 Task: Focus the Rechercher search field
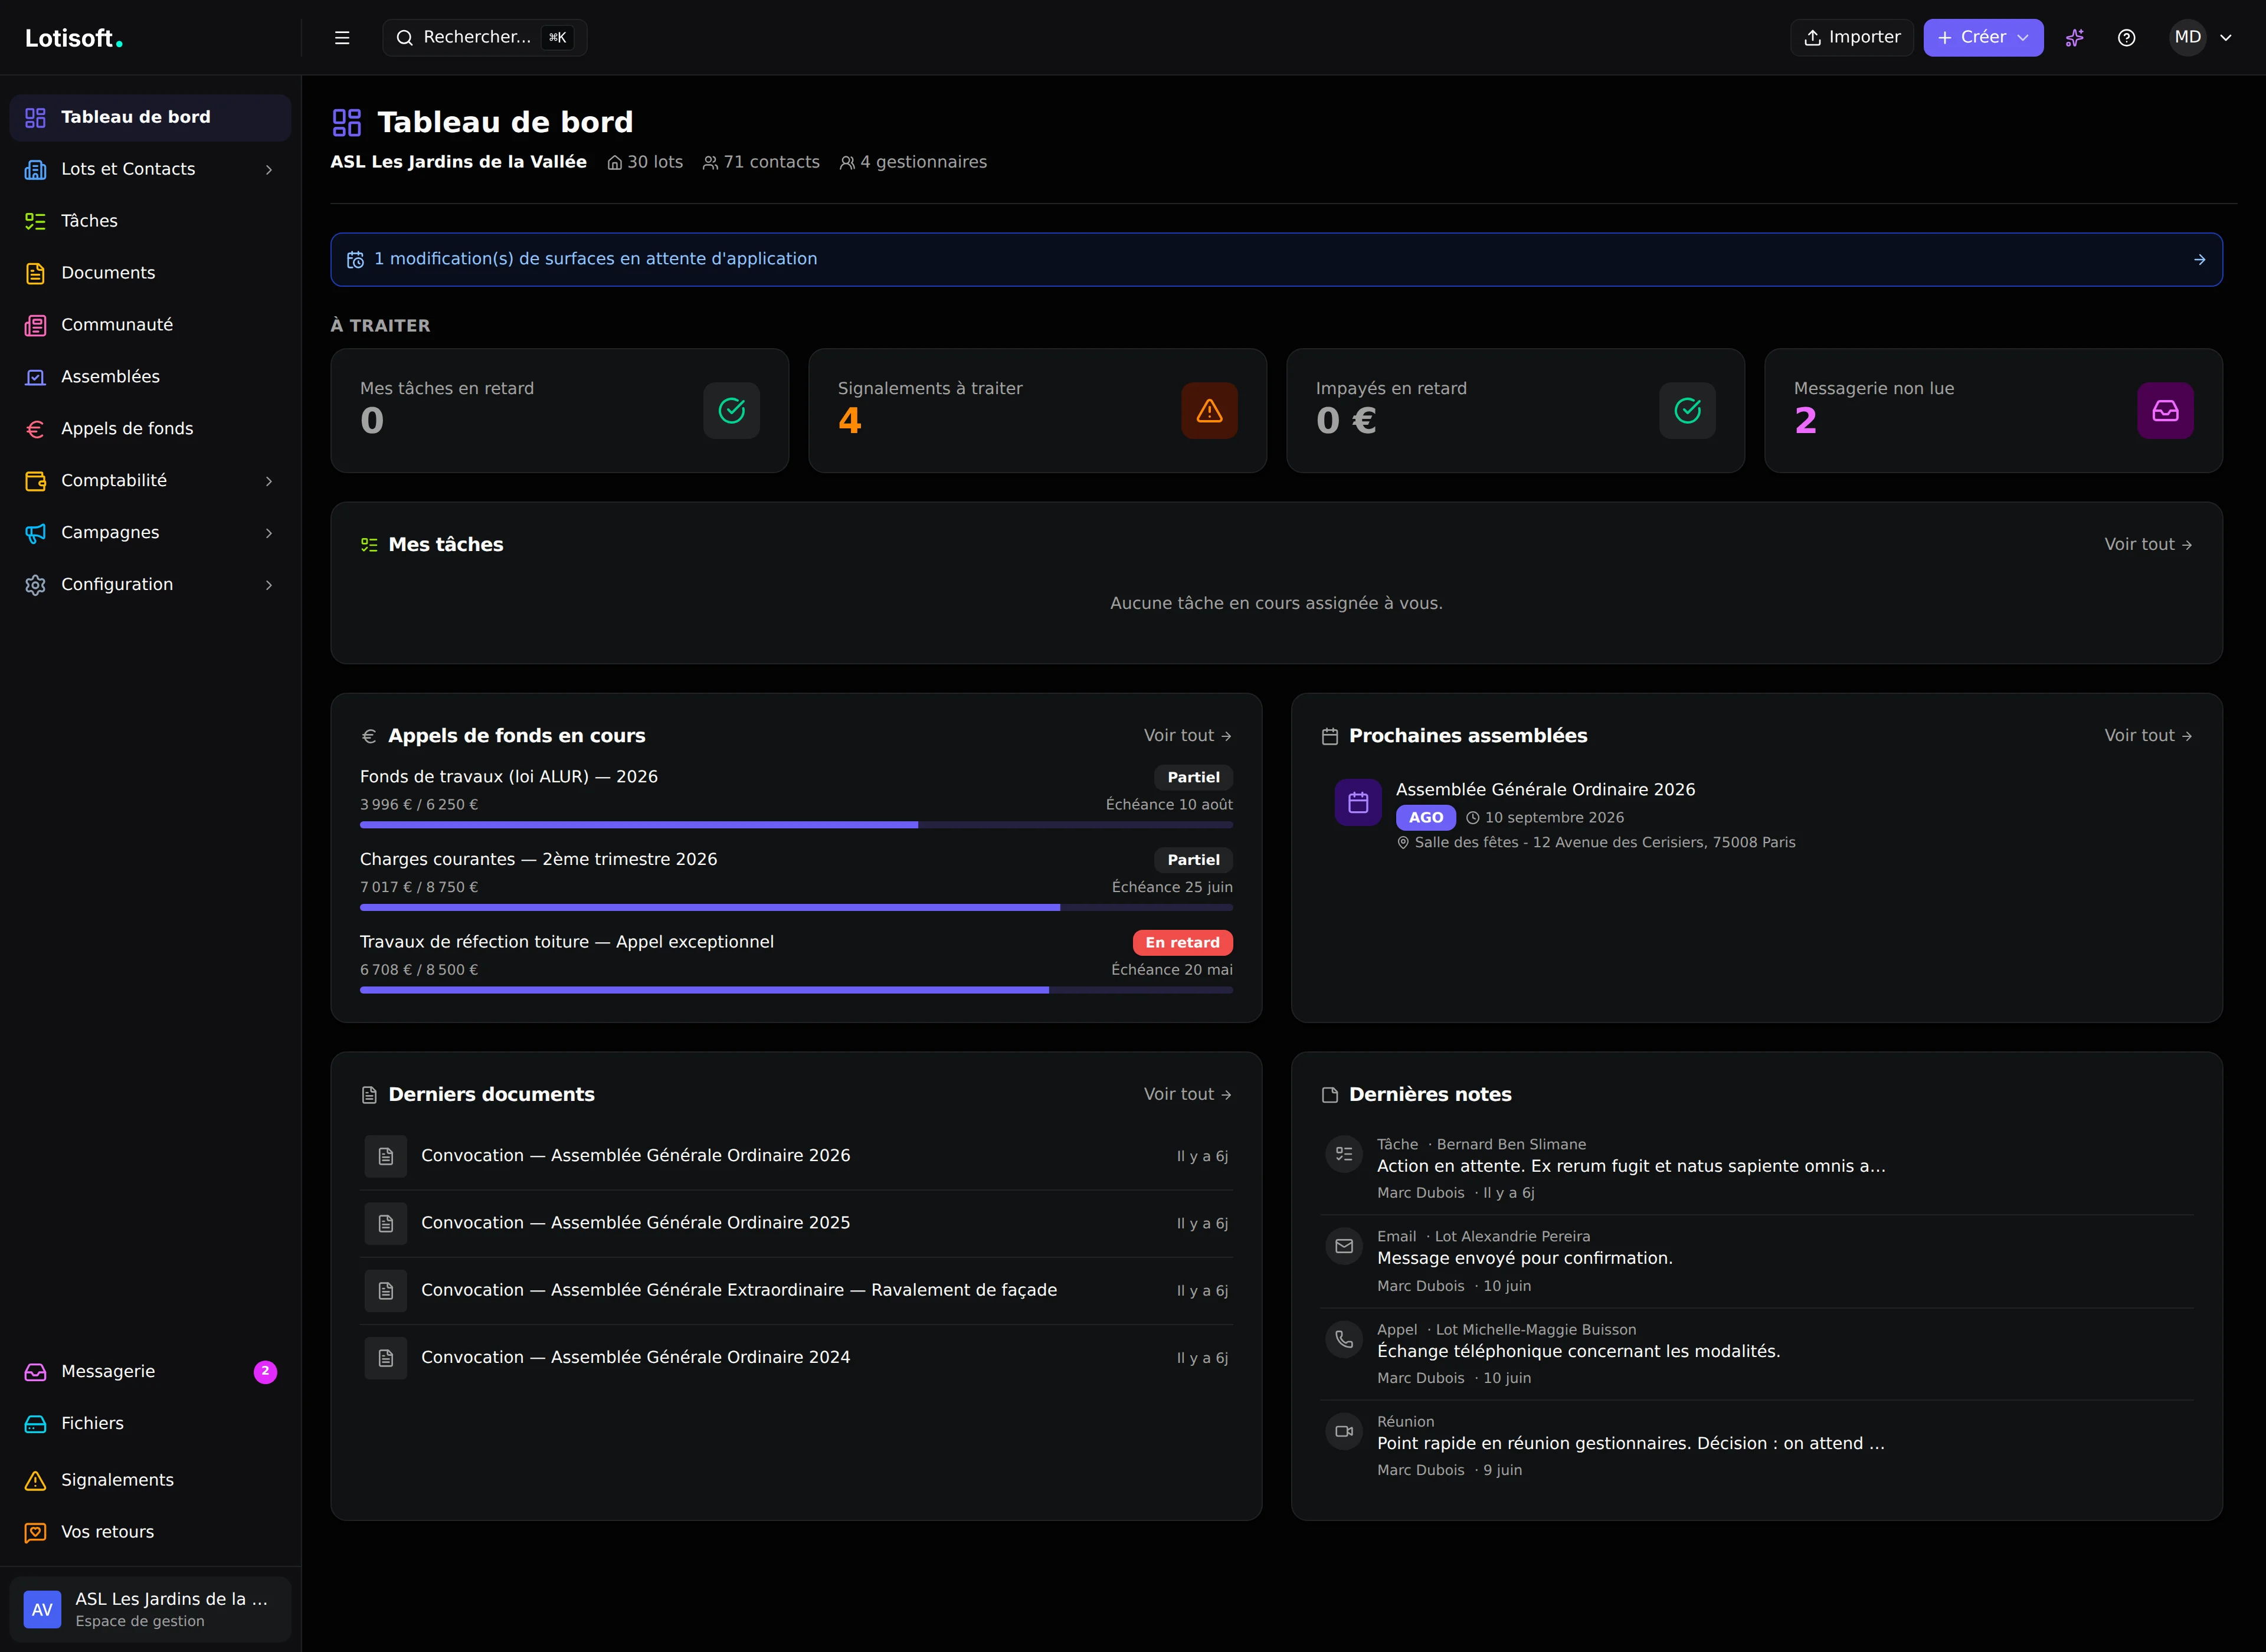(484, 38)
